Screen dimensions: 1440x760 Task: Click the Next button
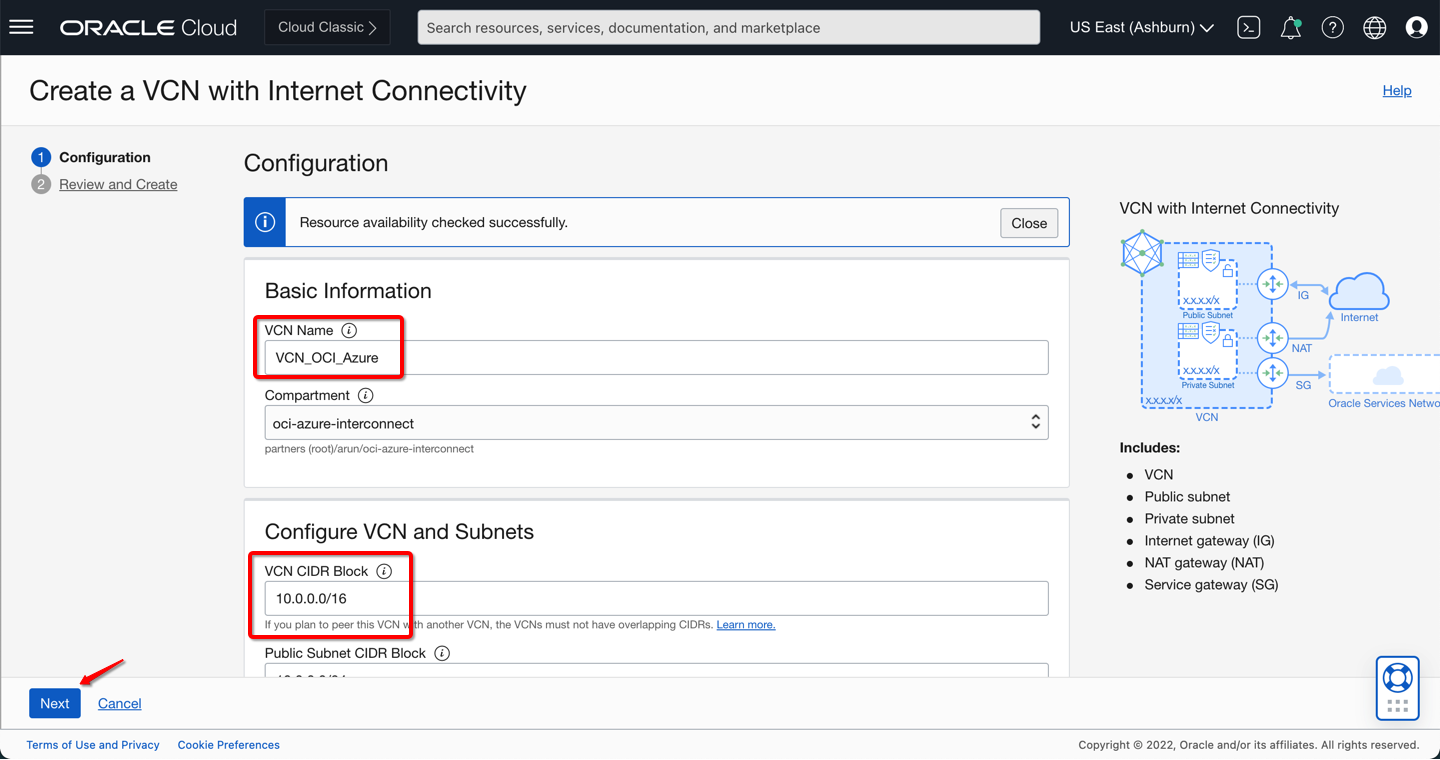point(55,703)
